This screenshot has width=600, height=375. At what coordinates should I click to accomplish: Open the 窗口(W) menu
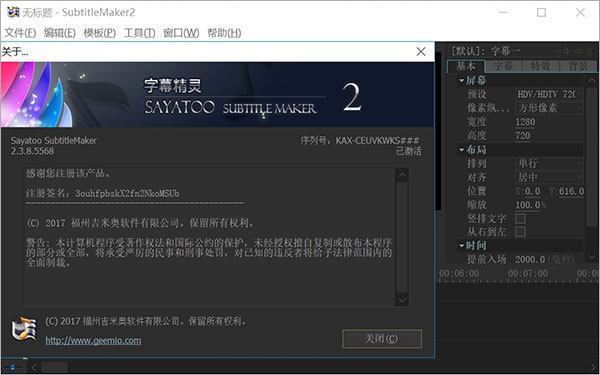pos(181,33)
